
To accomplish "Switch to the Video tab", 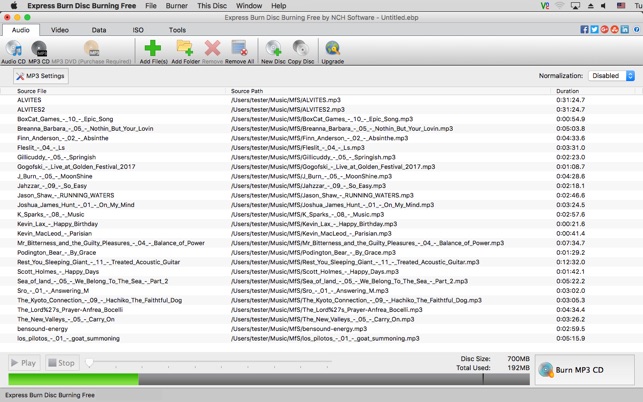I will [x=60, y=30].
